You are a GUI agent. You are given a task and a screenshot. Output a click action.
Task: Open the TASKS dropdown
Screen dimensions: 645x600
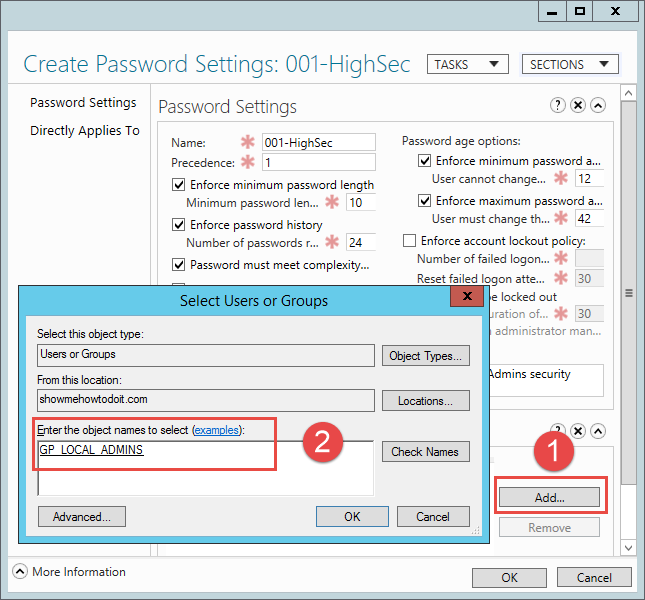pyautogui.click(x=468, y=64)
